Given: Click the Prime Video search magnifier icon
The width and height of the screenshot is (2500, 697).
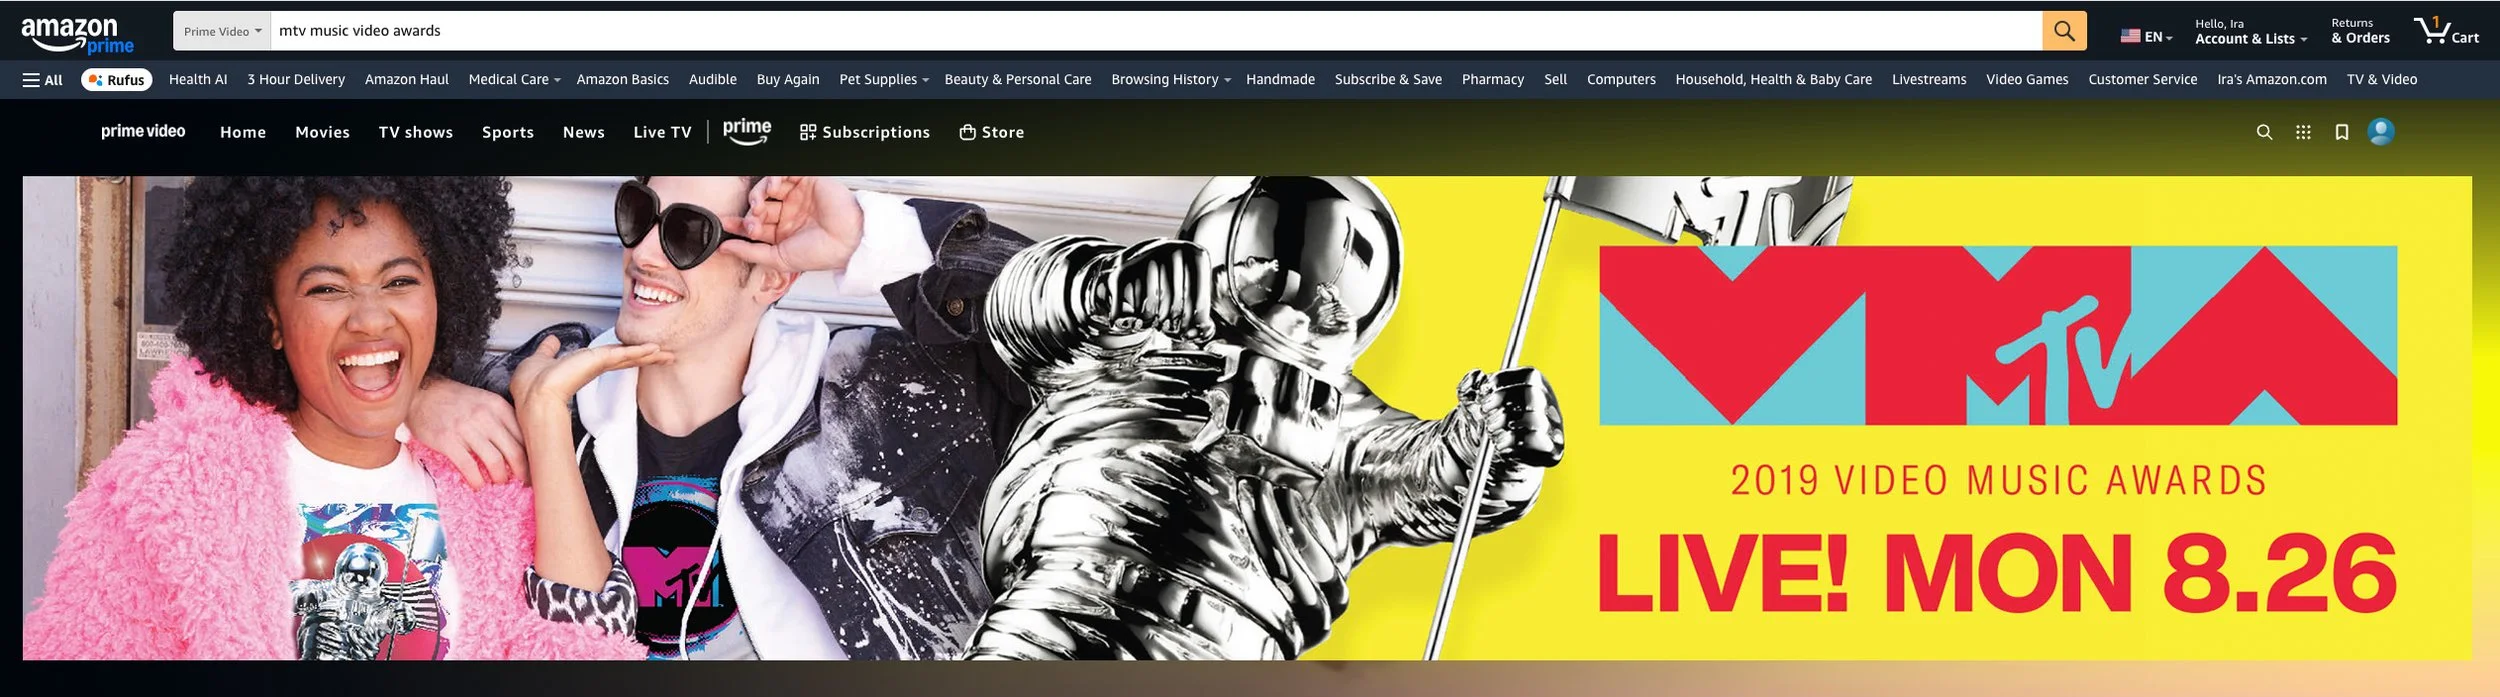Looking at the screenshot, I should (x=2264, y=132).
